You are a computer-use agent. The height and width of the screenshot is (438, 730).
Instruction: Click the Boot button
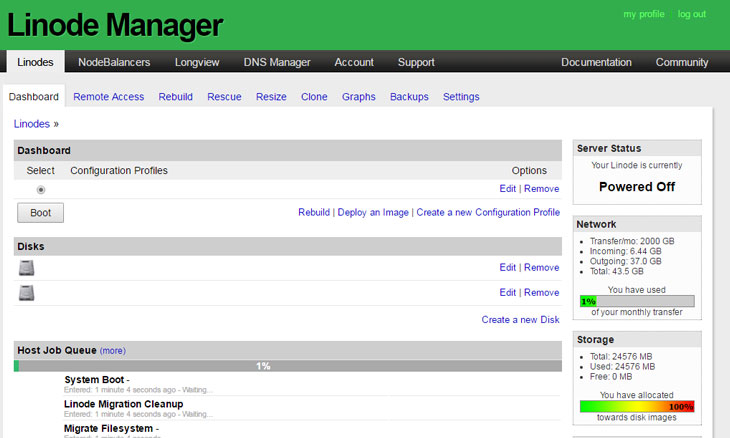tap(41, 213)
